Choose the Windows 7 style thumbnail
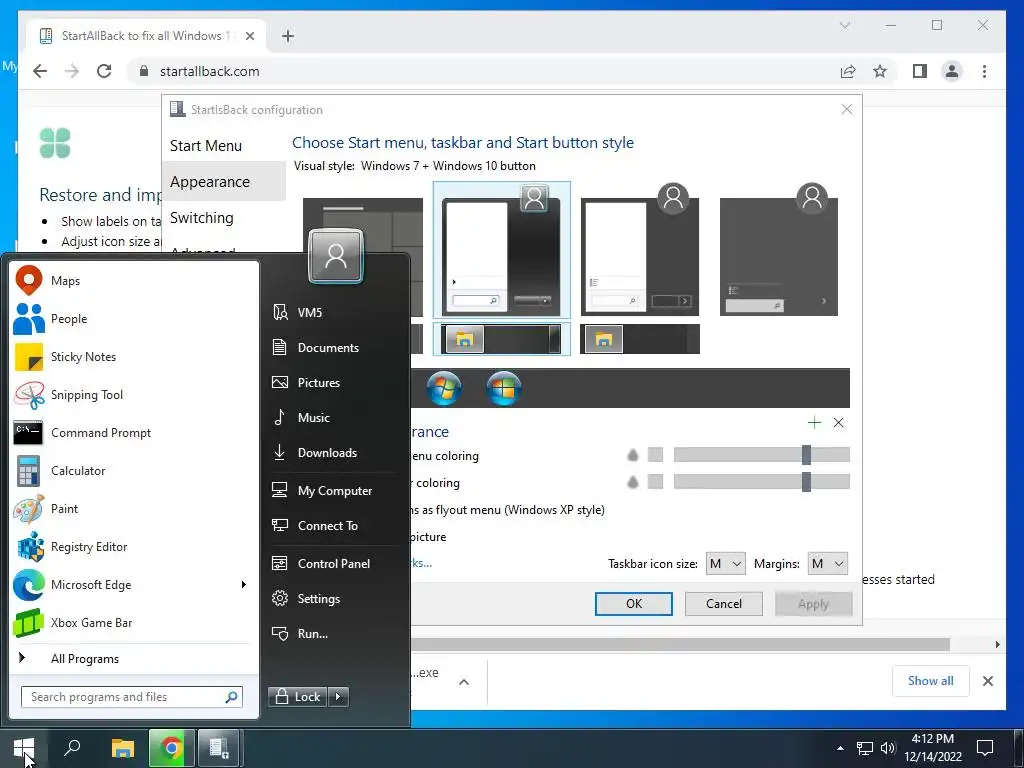Viewport: 1024px width, 768px height. [x=502, y=250]
